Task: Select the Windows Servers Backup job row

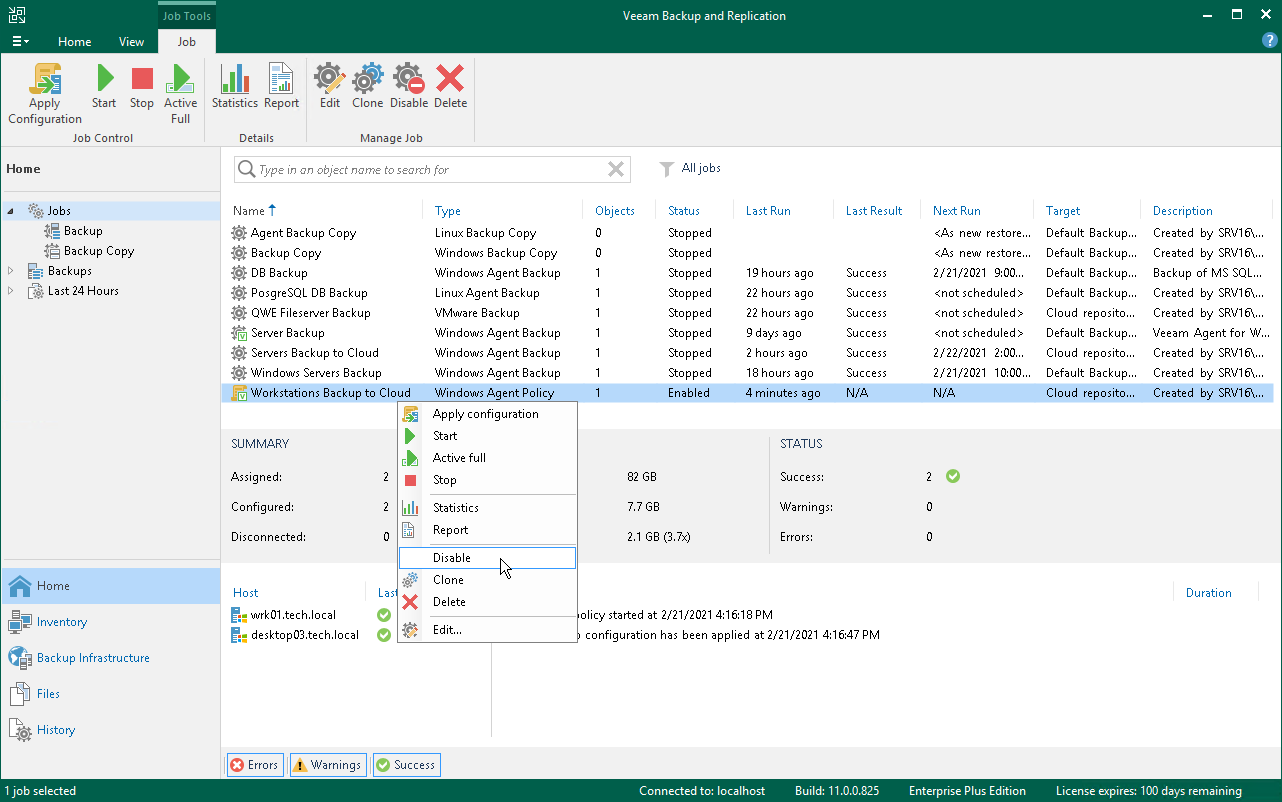Action: coord(747,373)
